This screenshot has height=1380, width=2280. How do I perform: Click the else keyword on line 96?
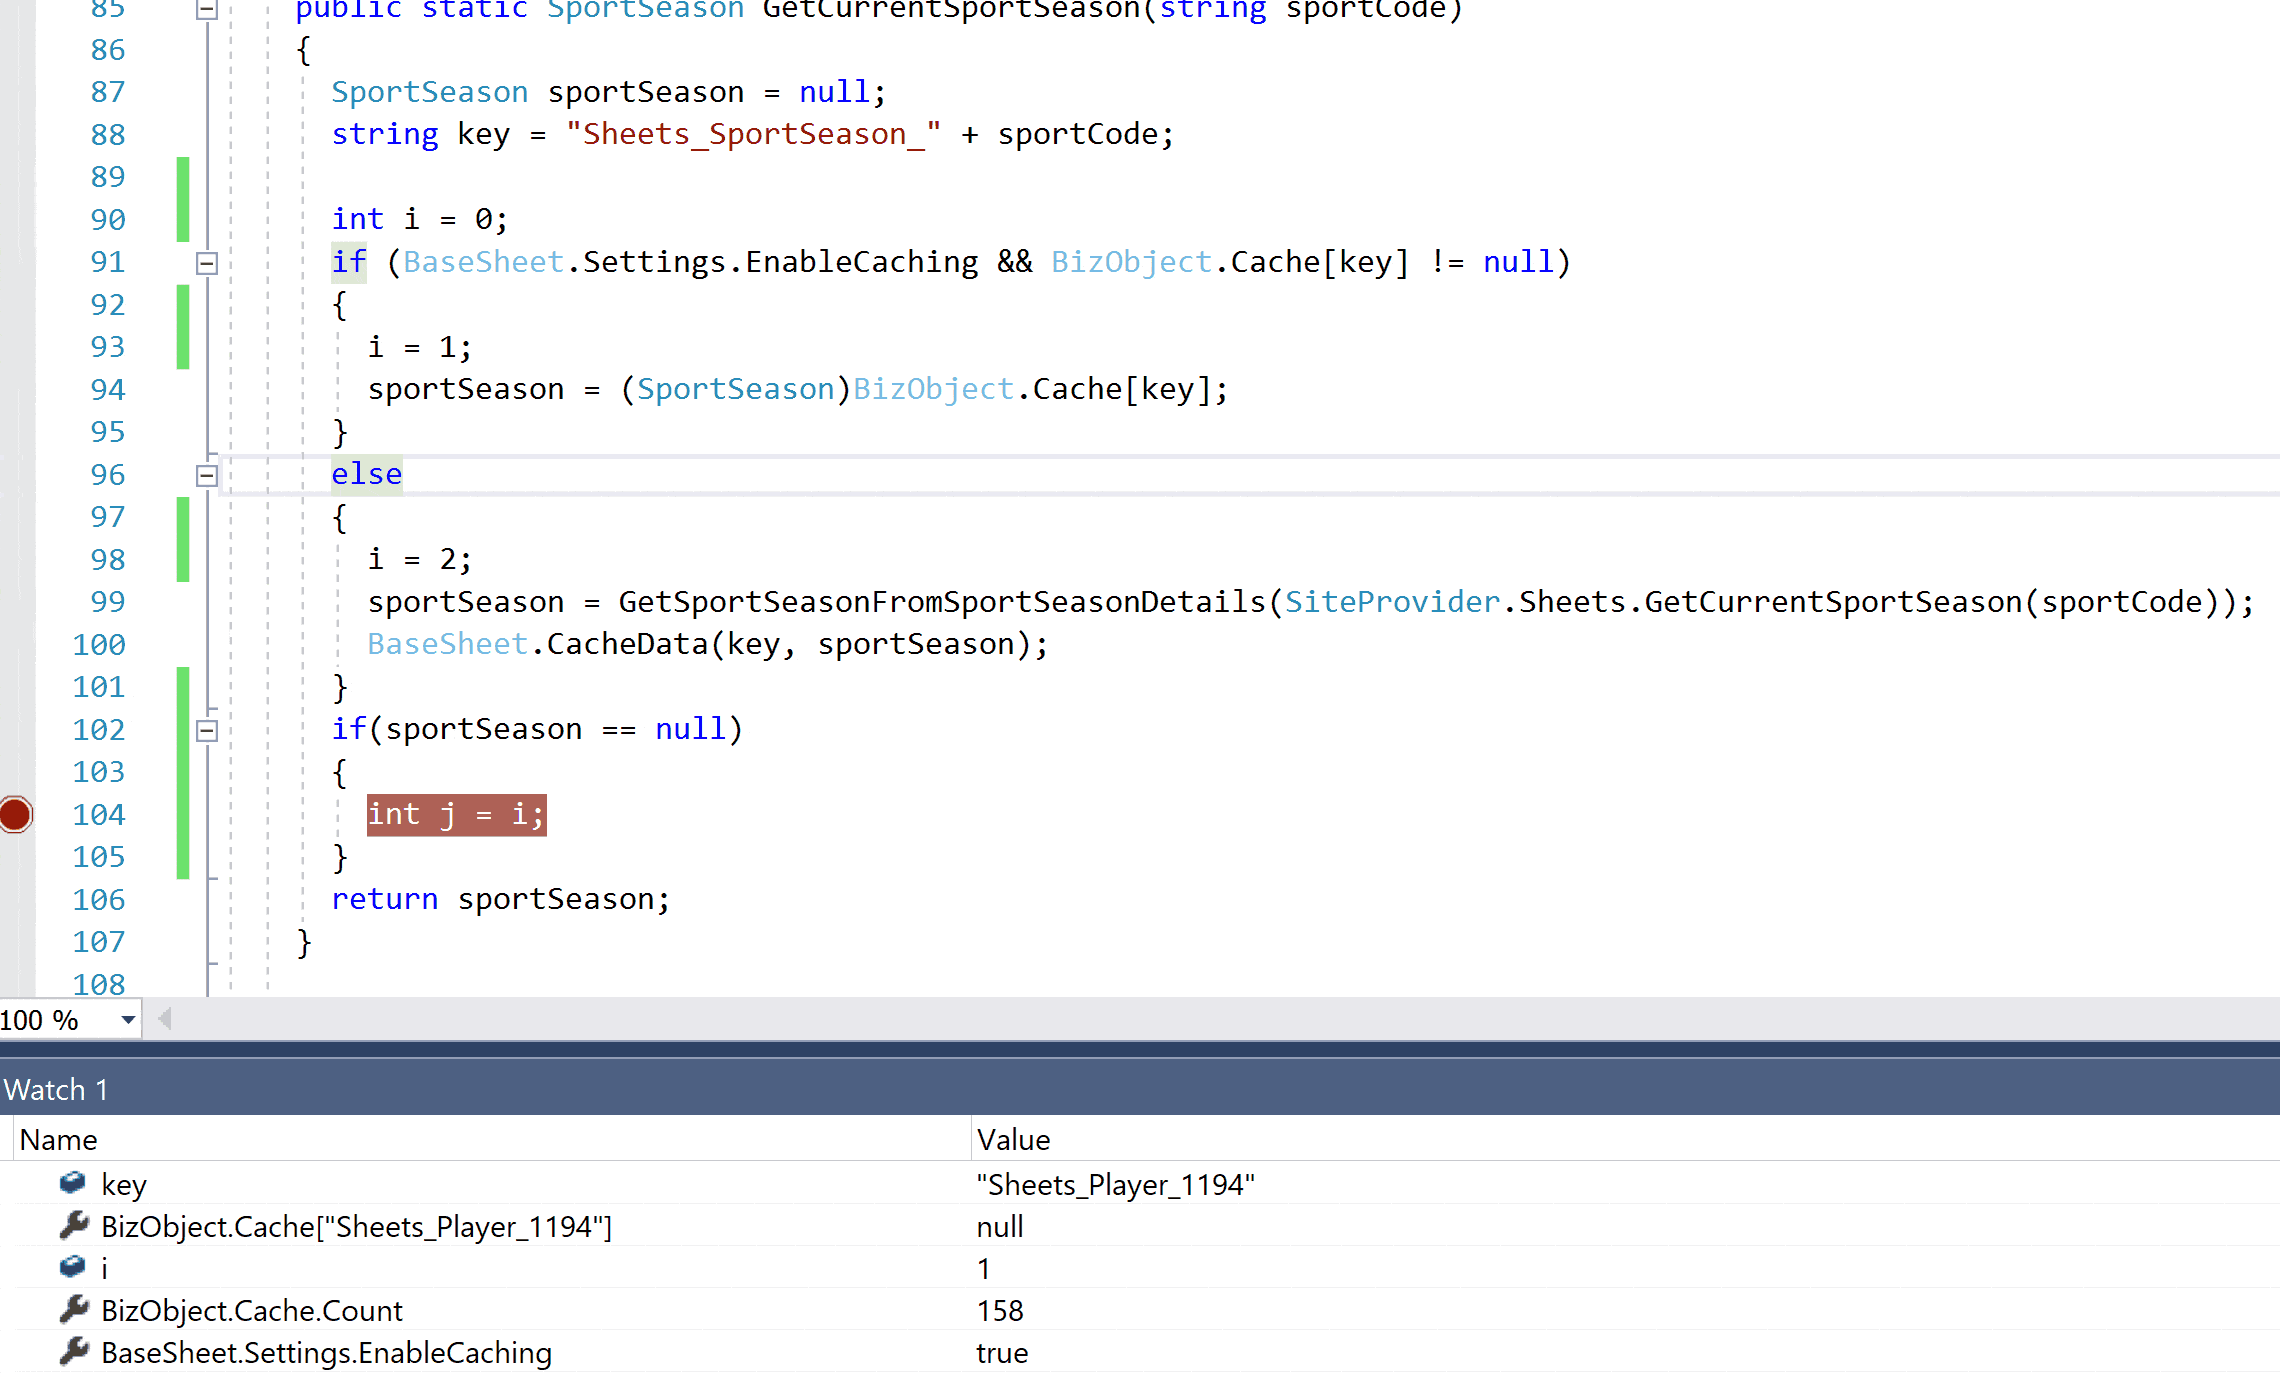(x=366, y=474)
